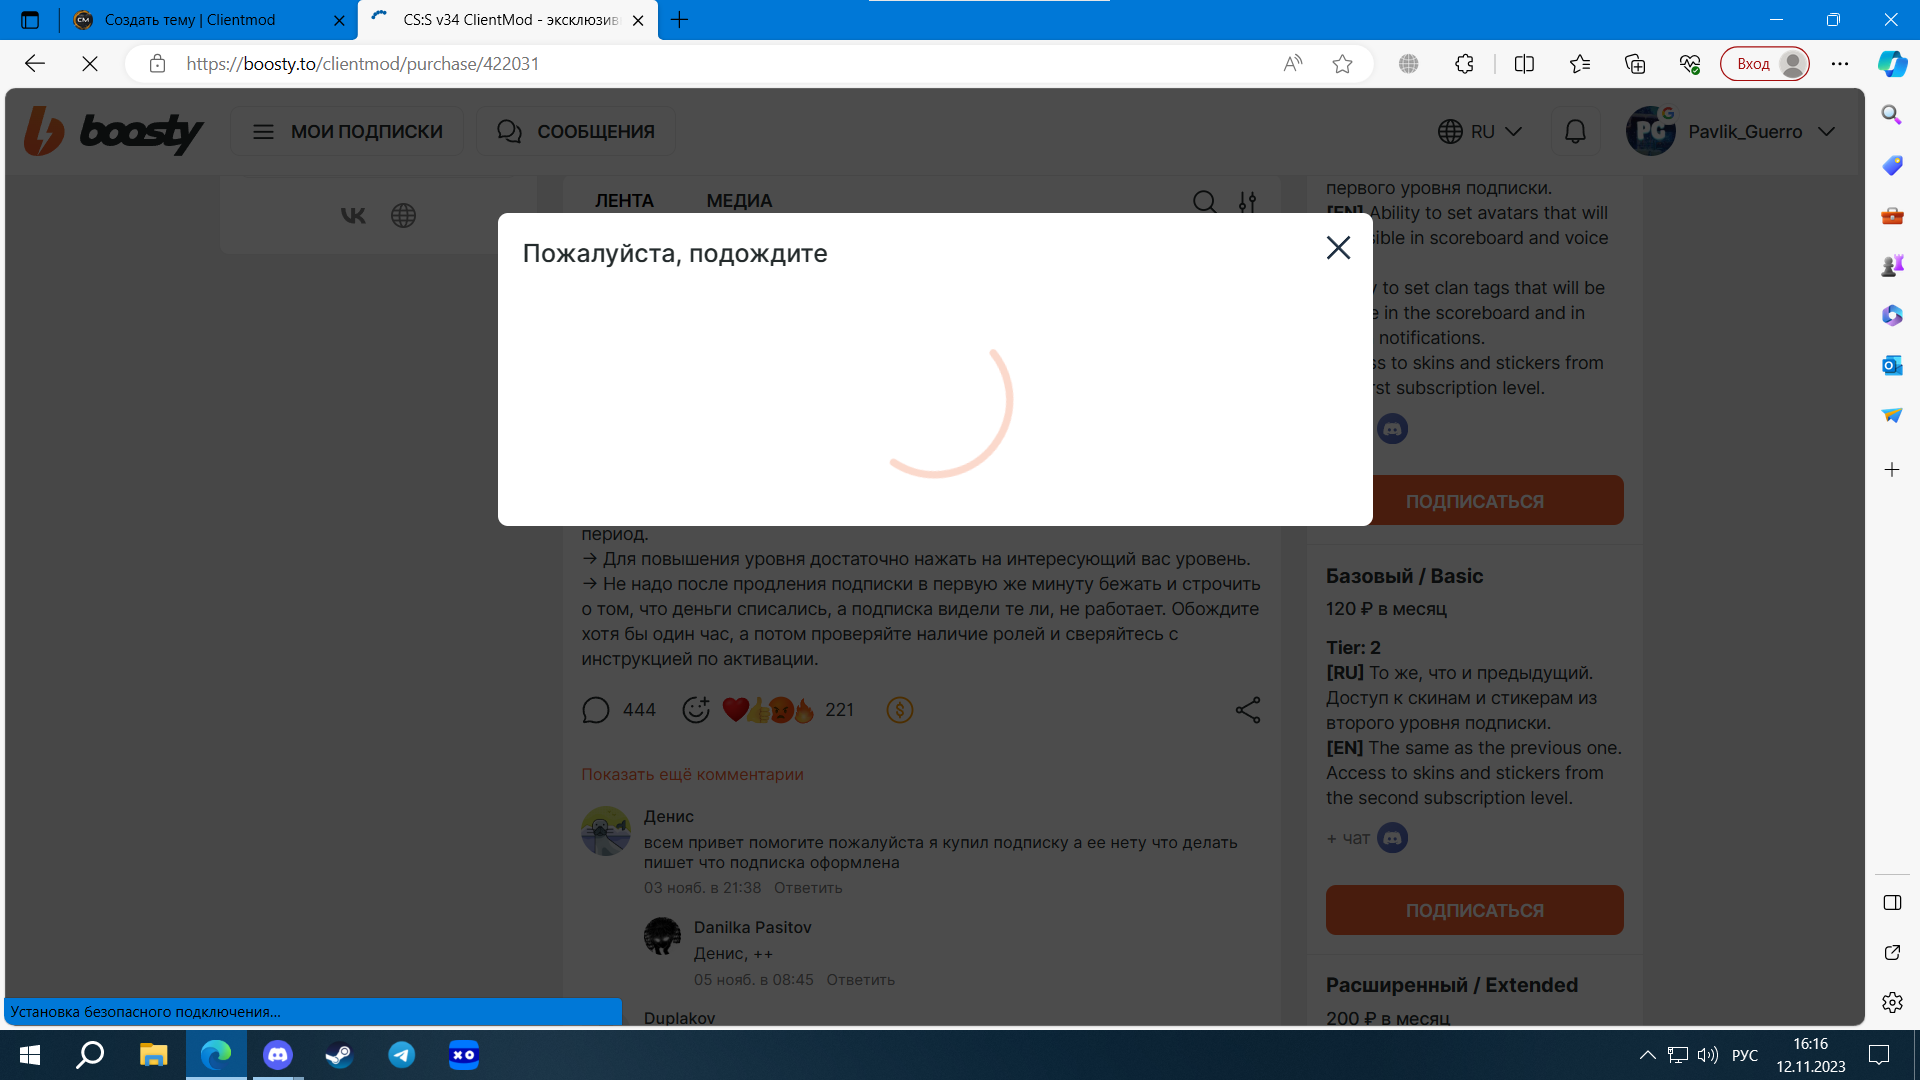Open the Edge sidebar settings gear

click(x=1891, y=1002)
